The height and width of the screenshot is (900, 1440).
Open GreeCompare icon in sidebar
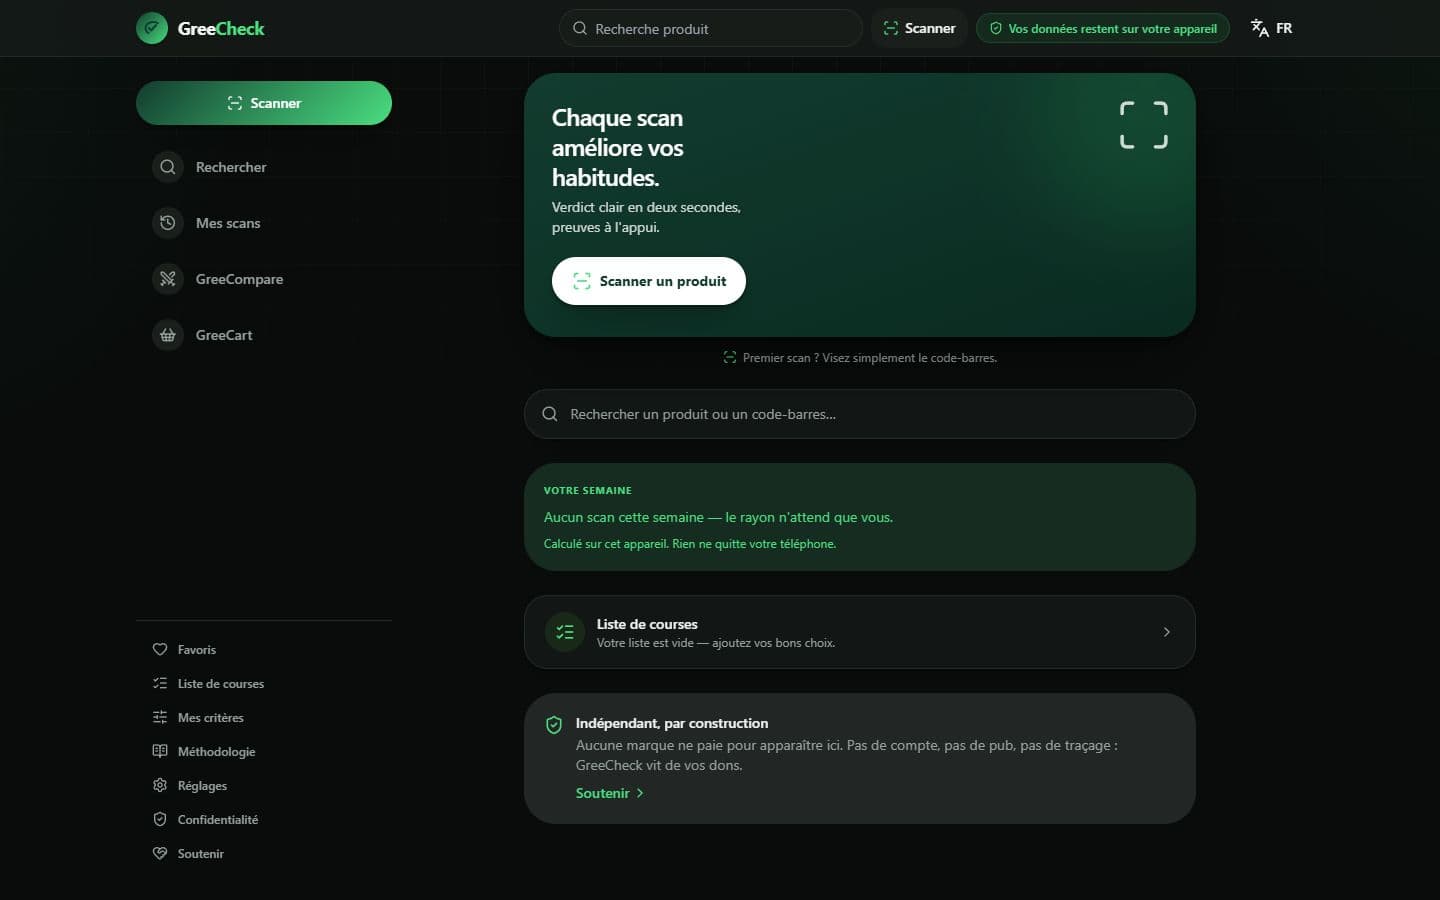pyautogui.click(x=168, y=279)
